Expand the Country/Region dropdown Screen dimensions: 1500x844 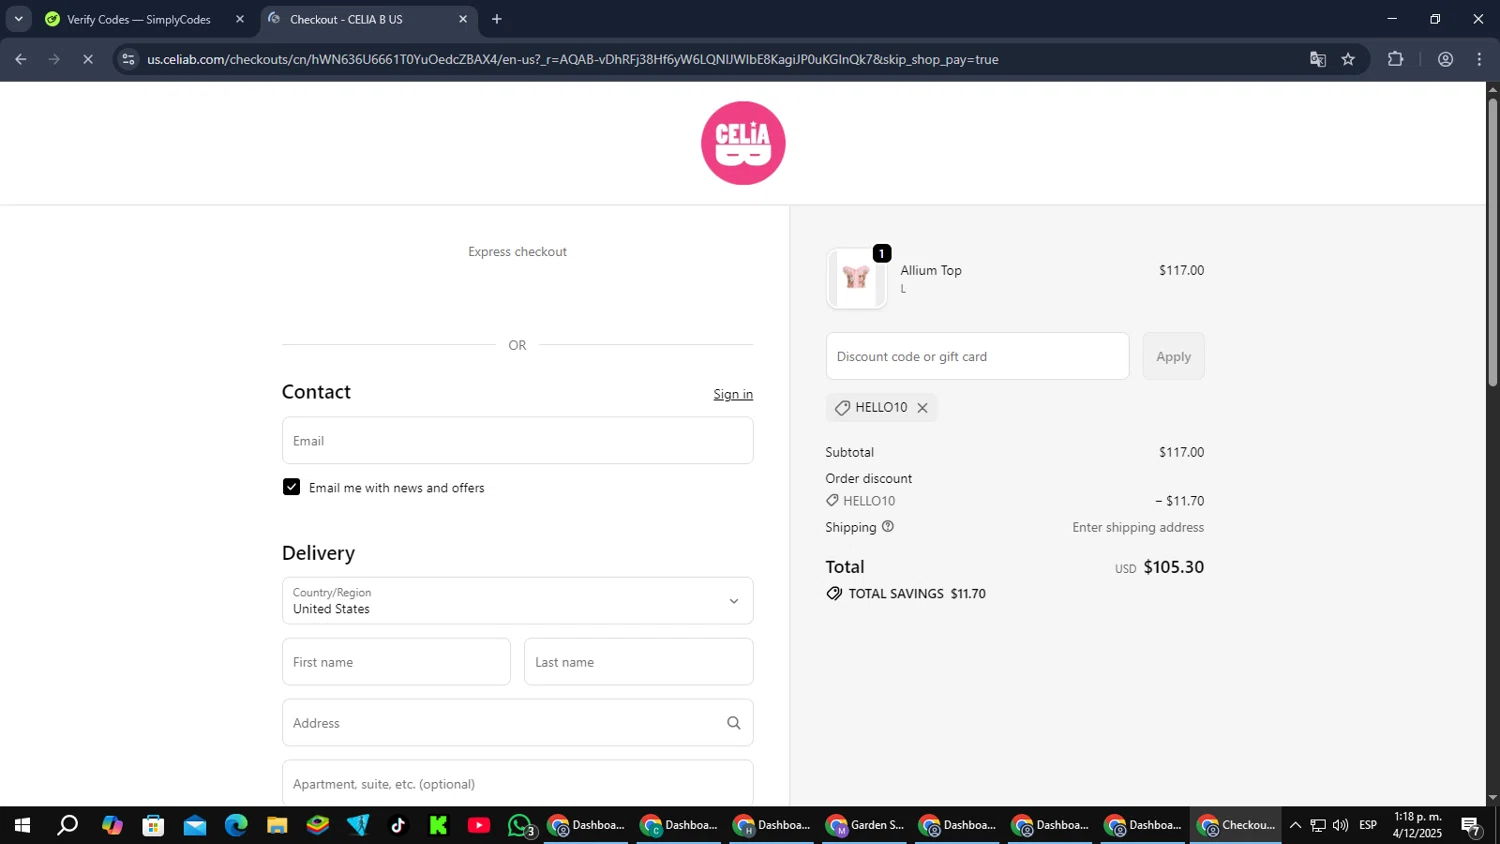click(x=517, y=601)
